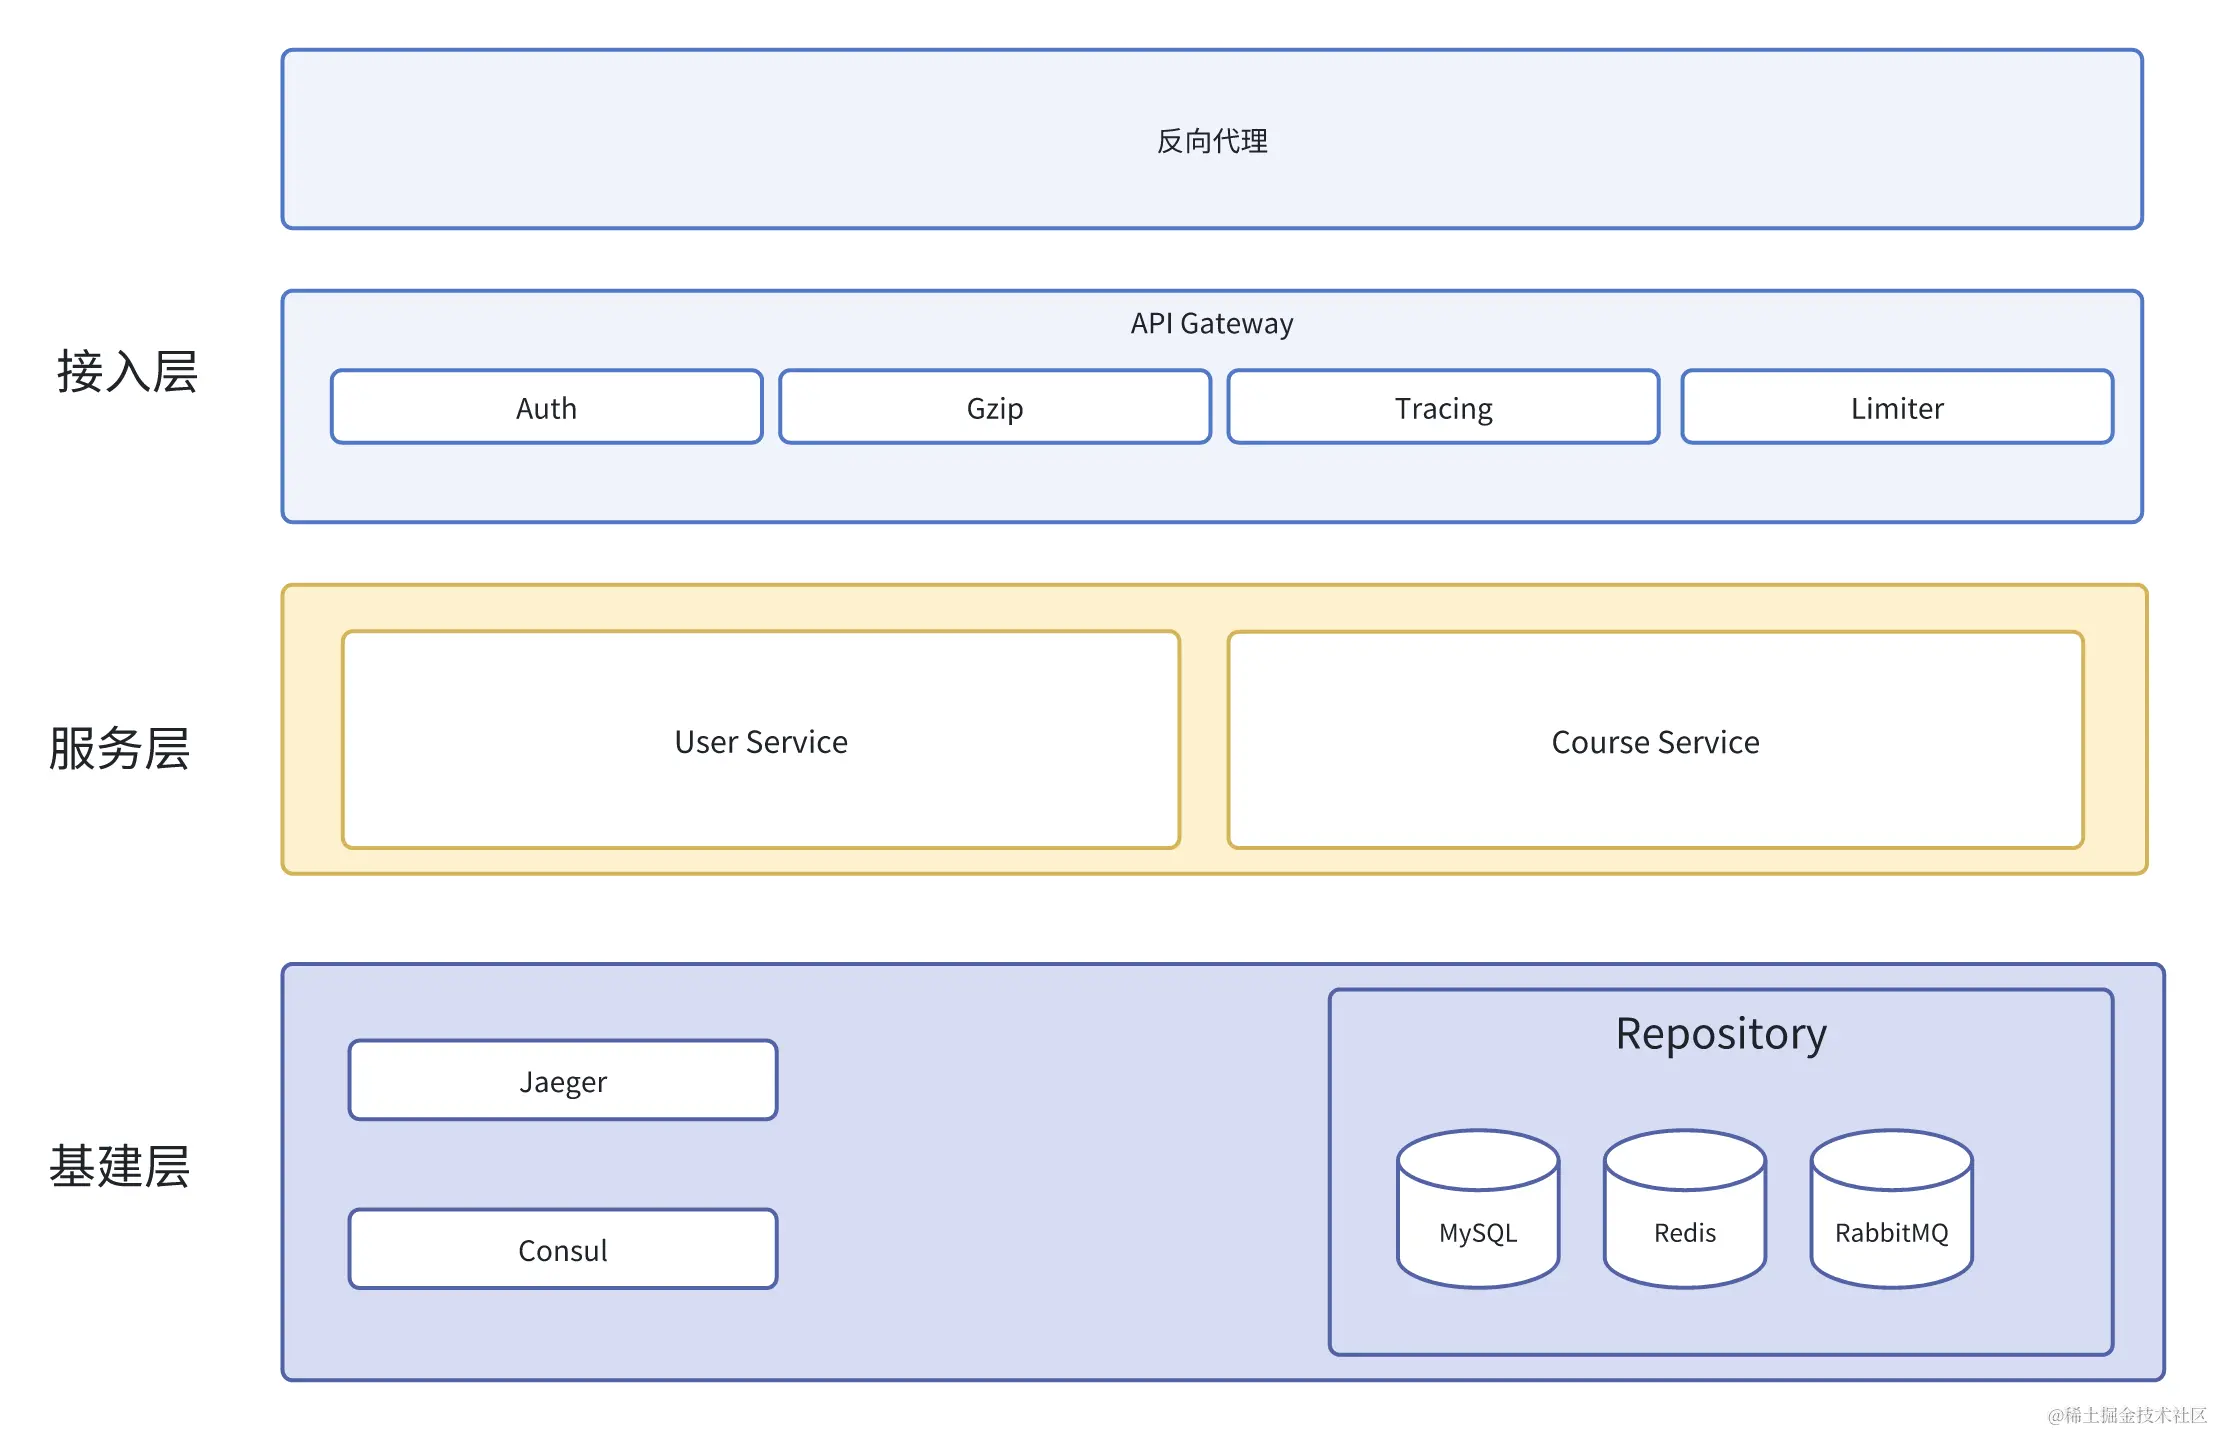Click the 接入层 layer label
Image resolution: width=2214 pixels, height=1432 pixels.
point(127,371)
